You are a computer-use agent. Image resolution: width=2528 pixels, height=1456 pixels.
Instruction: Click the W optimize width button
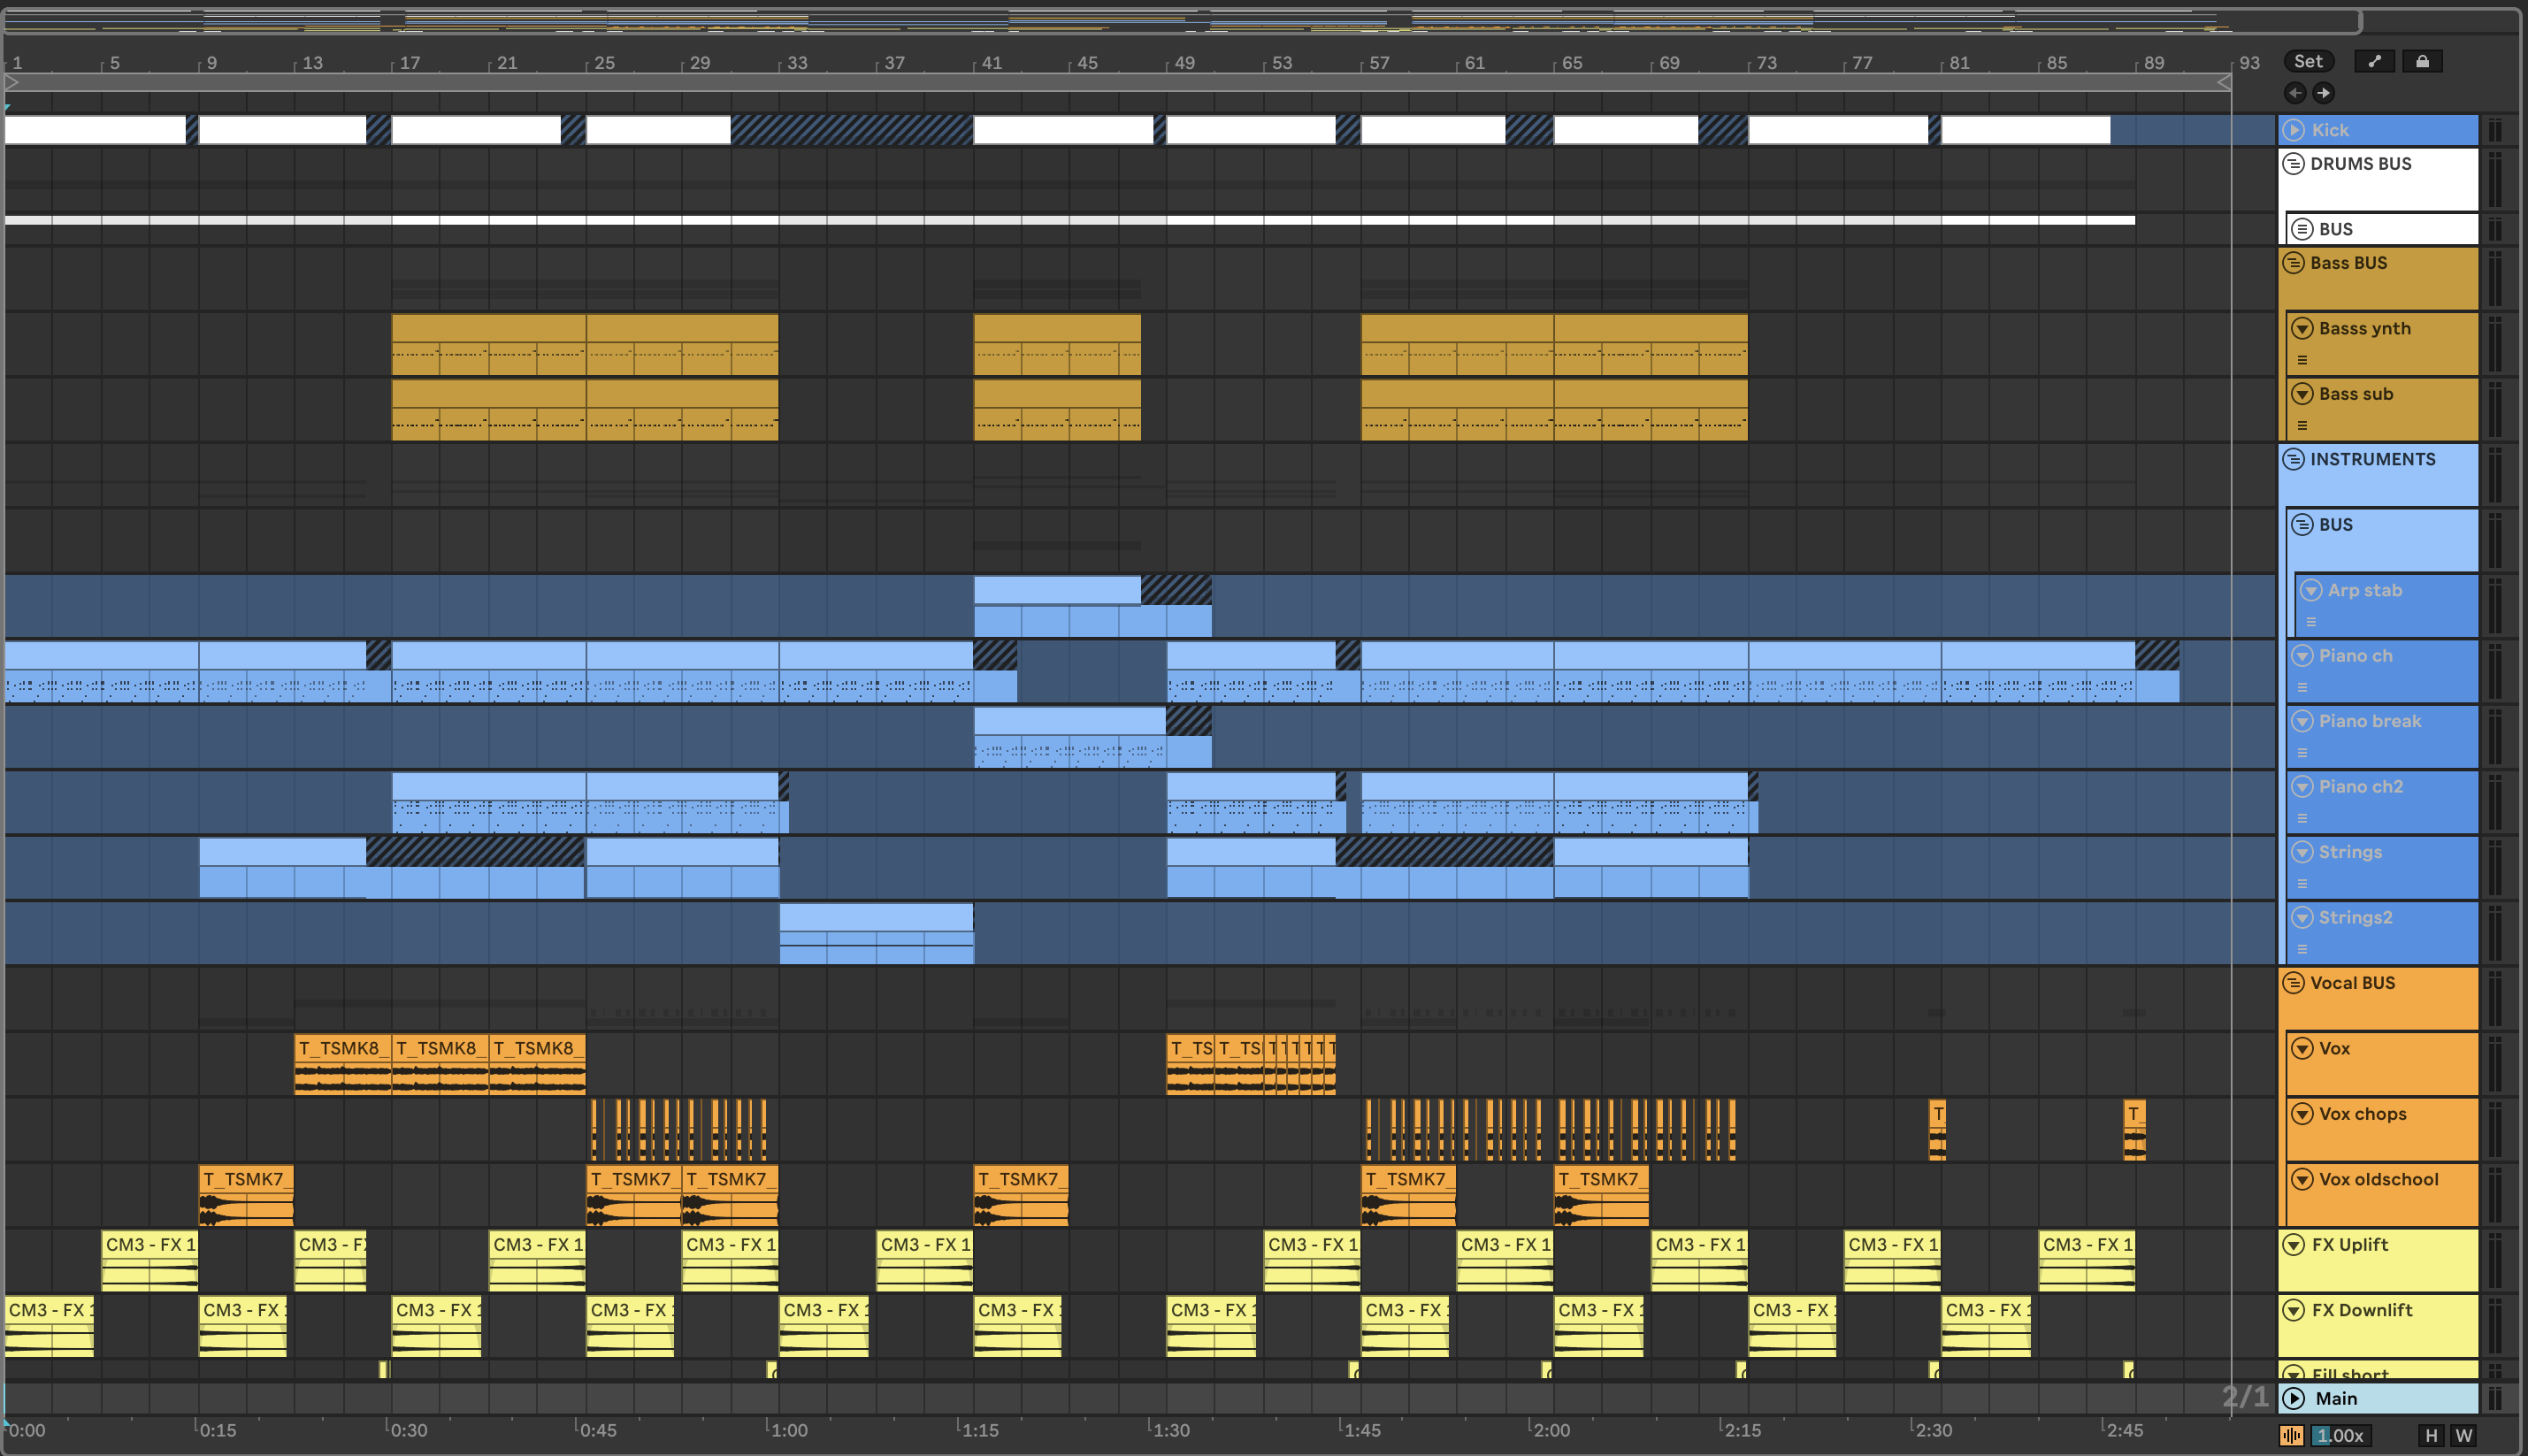point(2464,1436)
